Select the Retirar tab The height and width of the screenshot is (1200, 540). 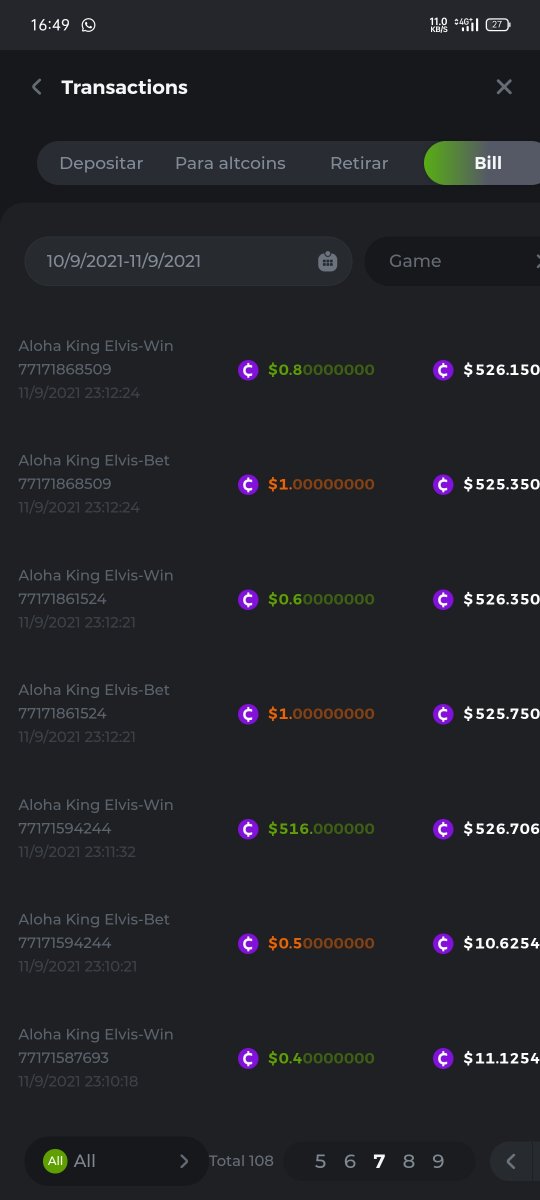(359, 163)
